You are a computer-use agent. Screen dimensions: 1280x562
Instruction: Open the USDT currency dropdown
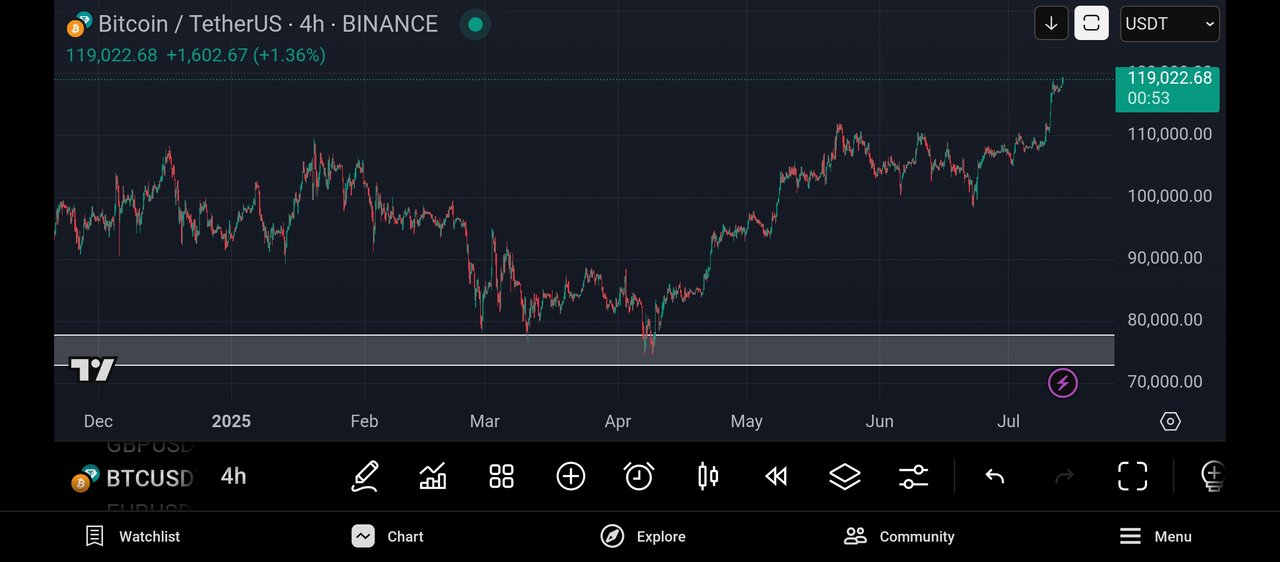[x=1169, y=23]
